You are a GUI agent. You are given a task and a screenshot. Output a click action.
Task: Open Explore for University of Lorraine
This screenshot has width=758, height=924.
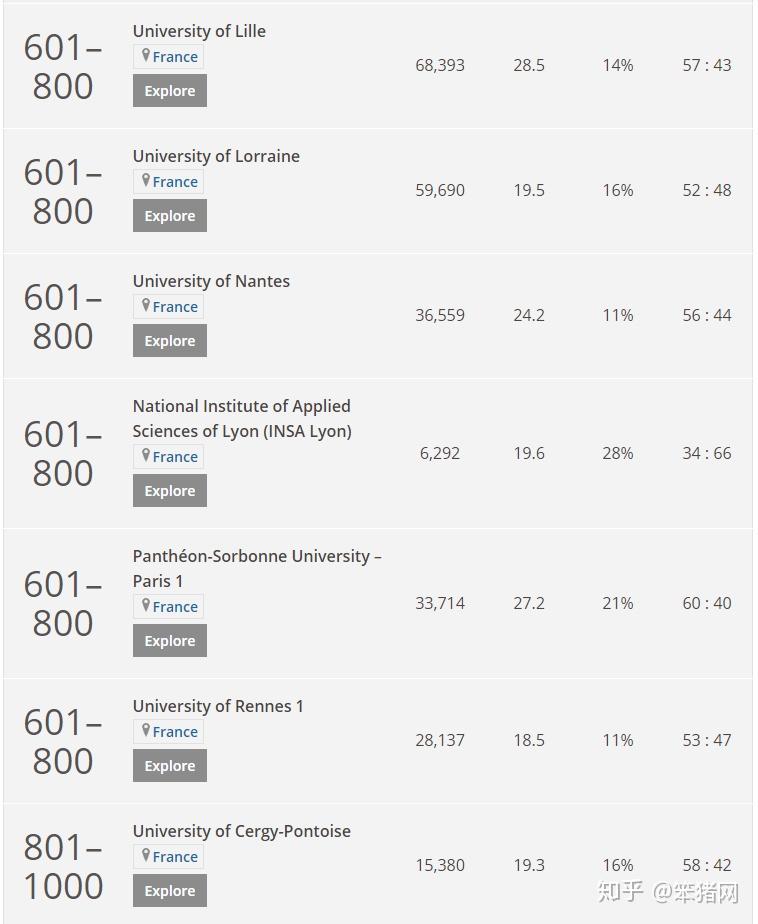click(170, 216)
